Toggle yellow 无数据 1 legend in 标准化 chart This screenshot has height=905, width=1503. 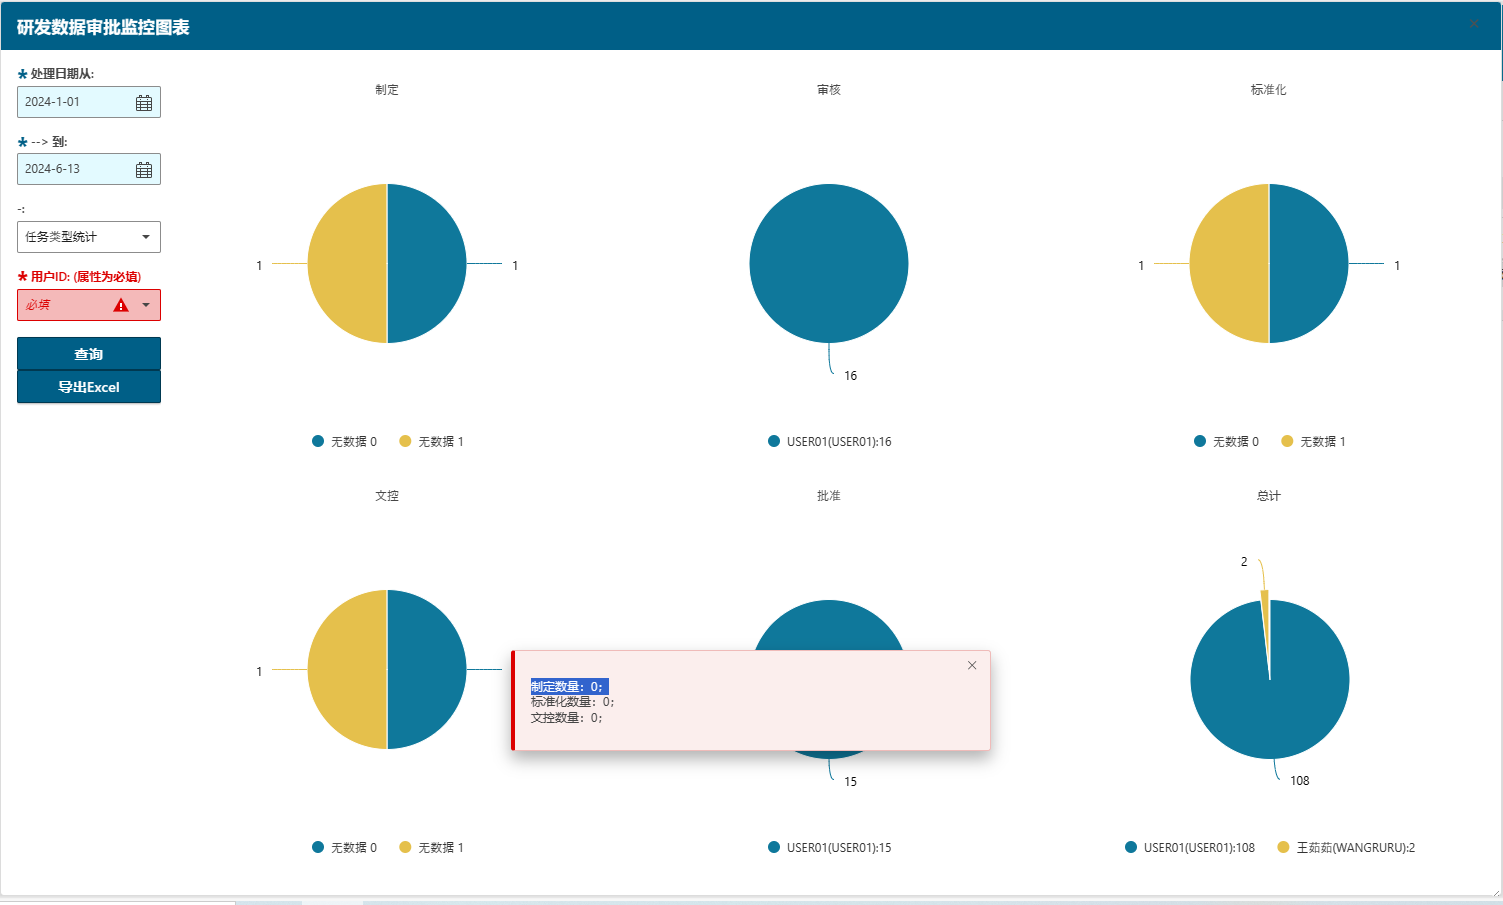click(1313, 441)
